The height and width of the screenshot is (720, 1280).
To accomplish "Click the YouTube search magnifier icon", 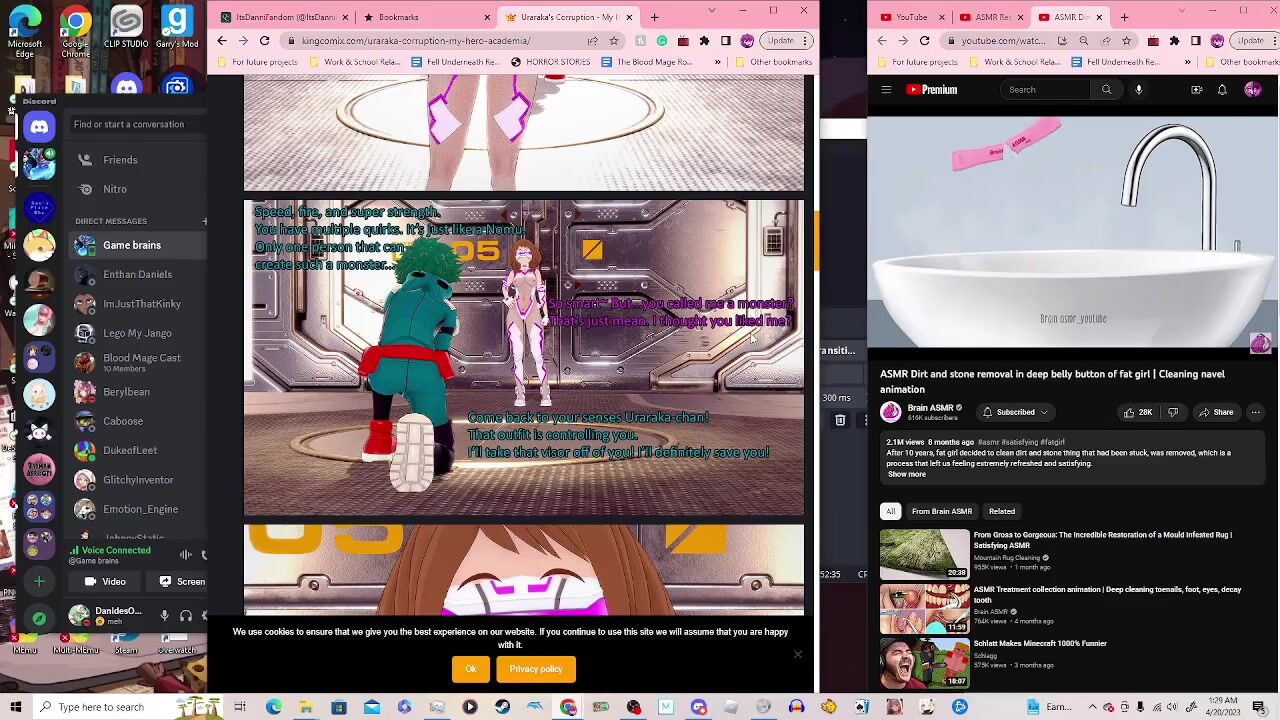I will pyautogui.click(x=1106, y=90).
